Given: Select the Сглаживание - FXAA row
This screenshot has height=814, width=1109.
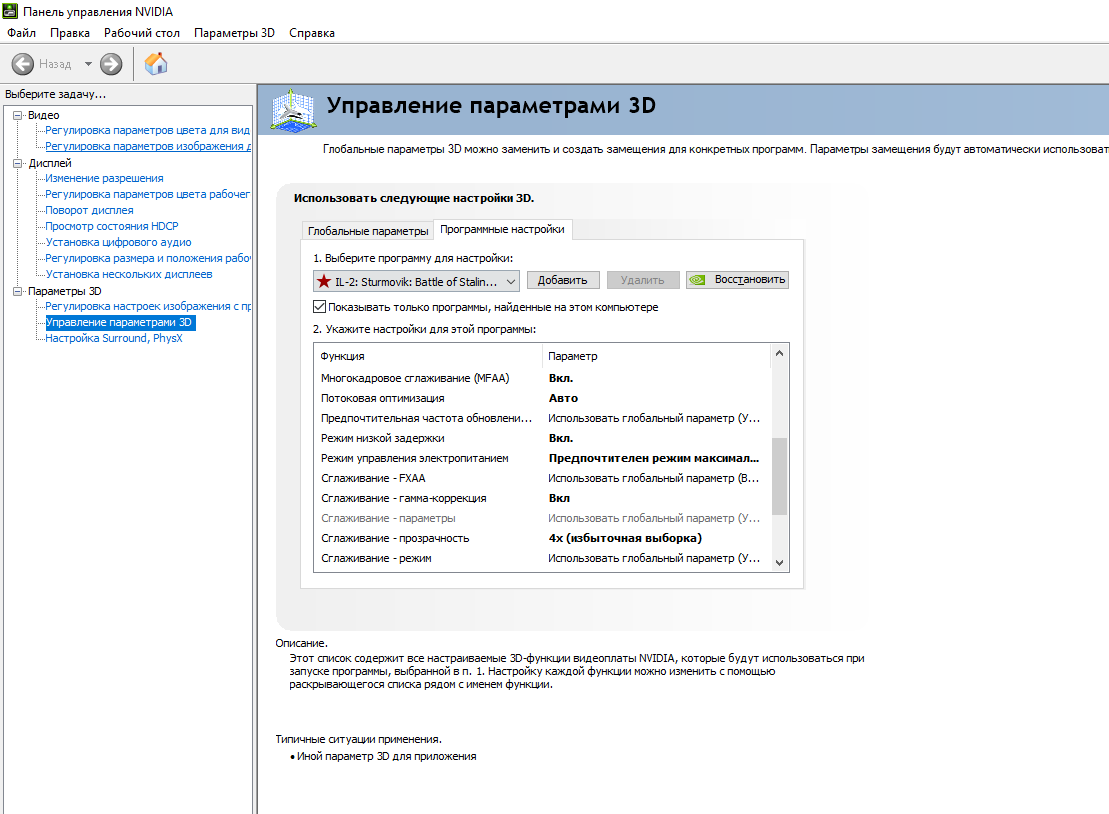Looking at the screenshot, I should 541,478.
